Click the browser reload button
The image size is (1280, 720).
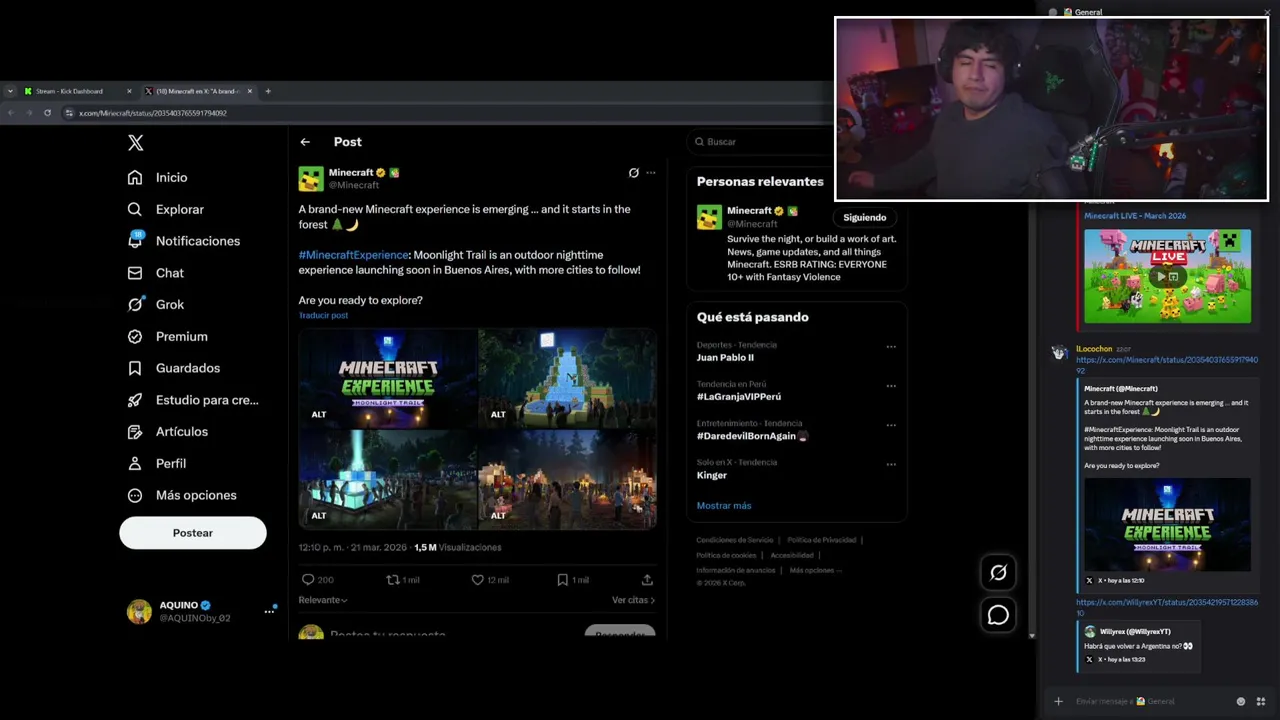(x=47, y=113)
